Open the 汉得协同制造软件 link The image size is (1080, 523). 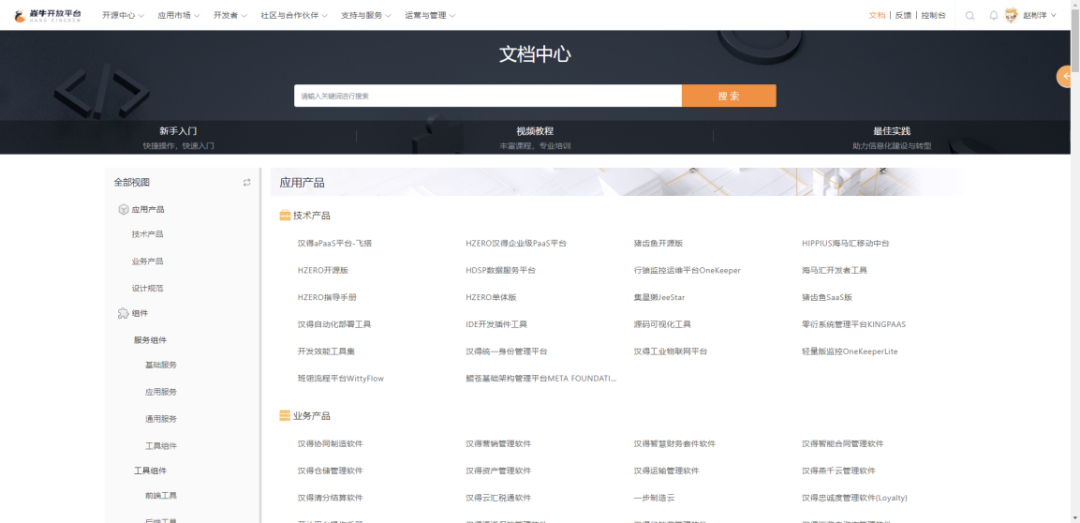coord(330,444)
